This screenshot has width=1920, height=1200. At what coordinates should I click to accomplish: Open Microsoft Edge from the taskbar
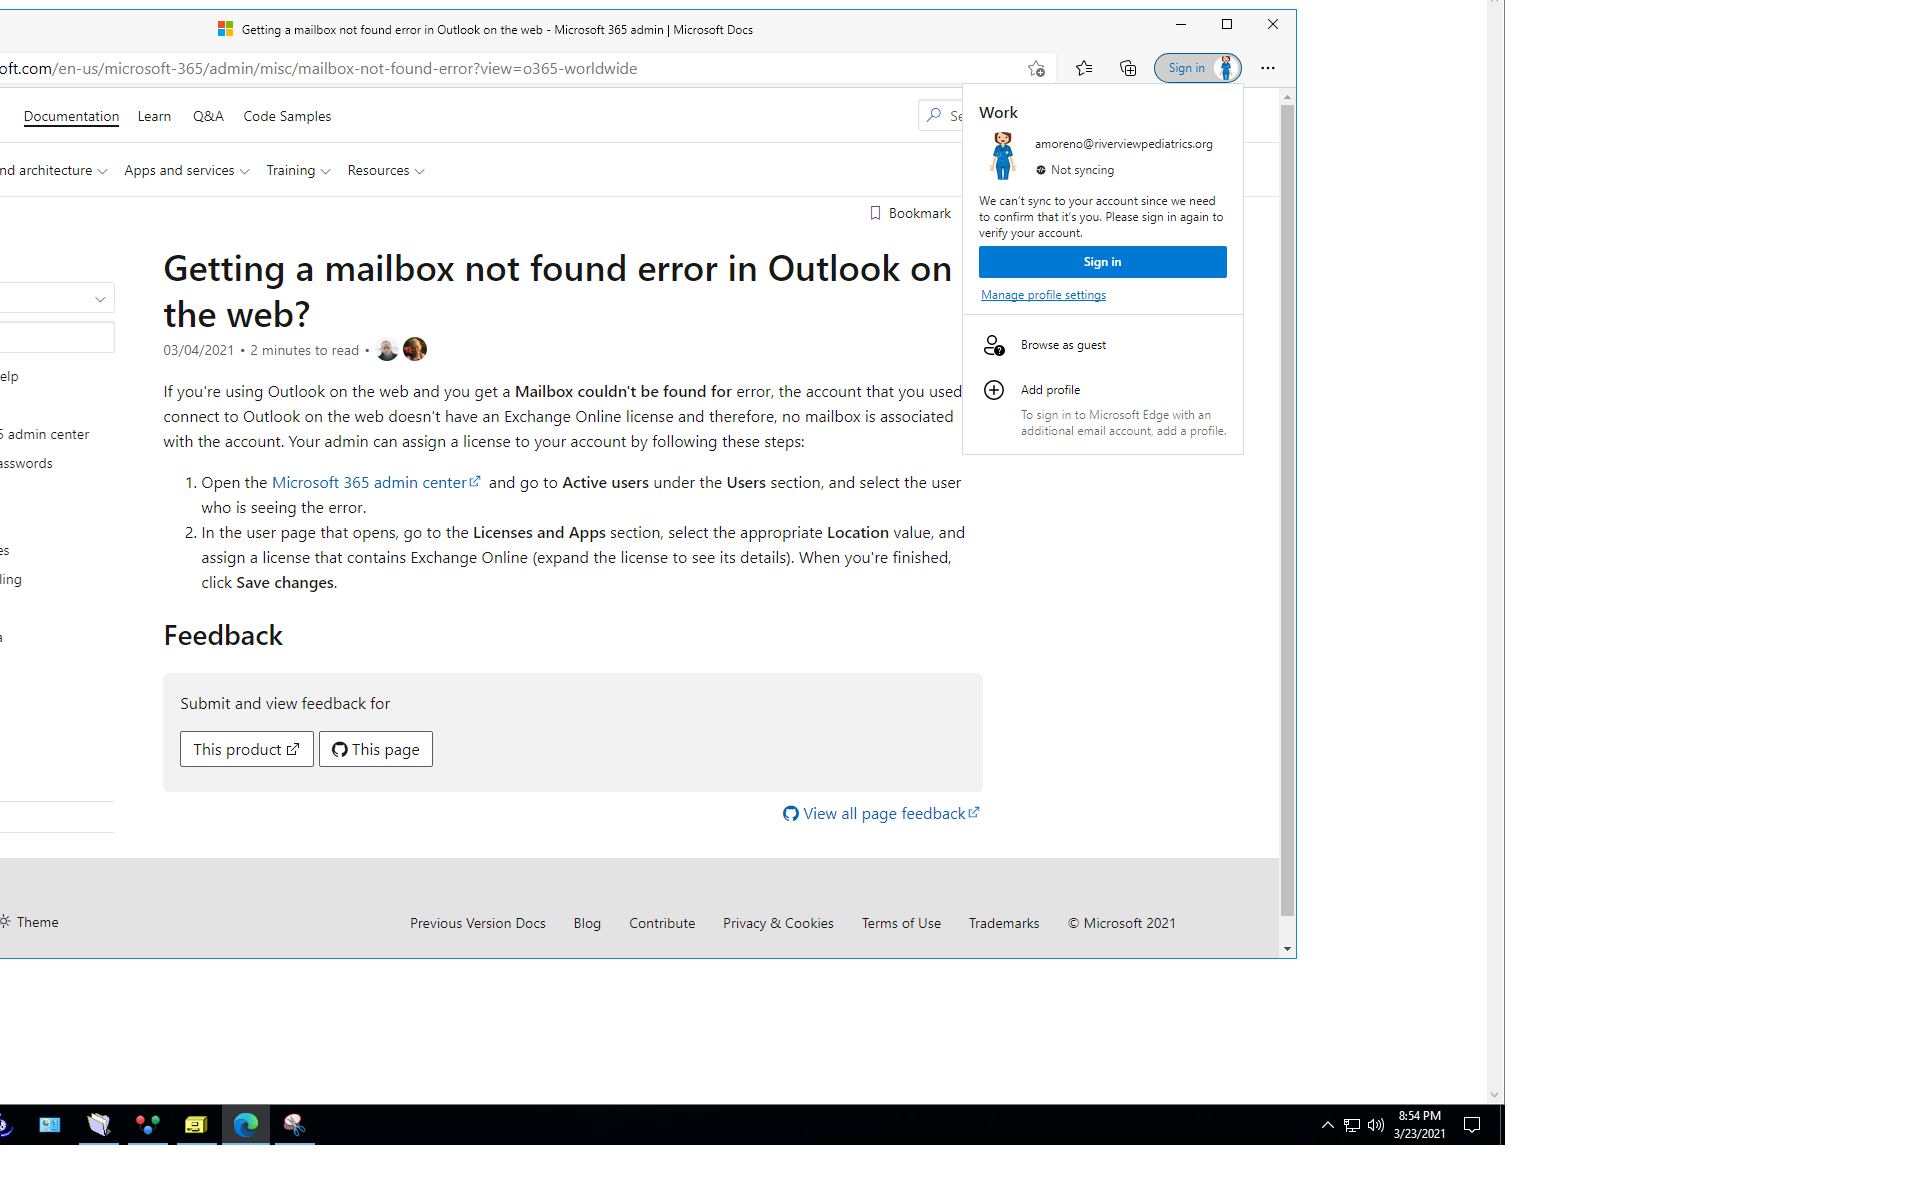(246, 1125)
